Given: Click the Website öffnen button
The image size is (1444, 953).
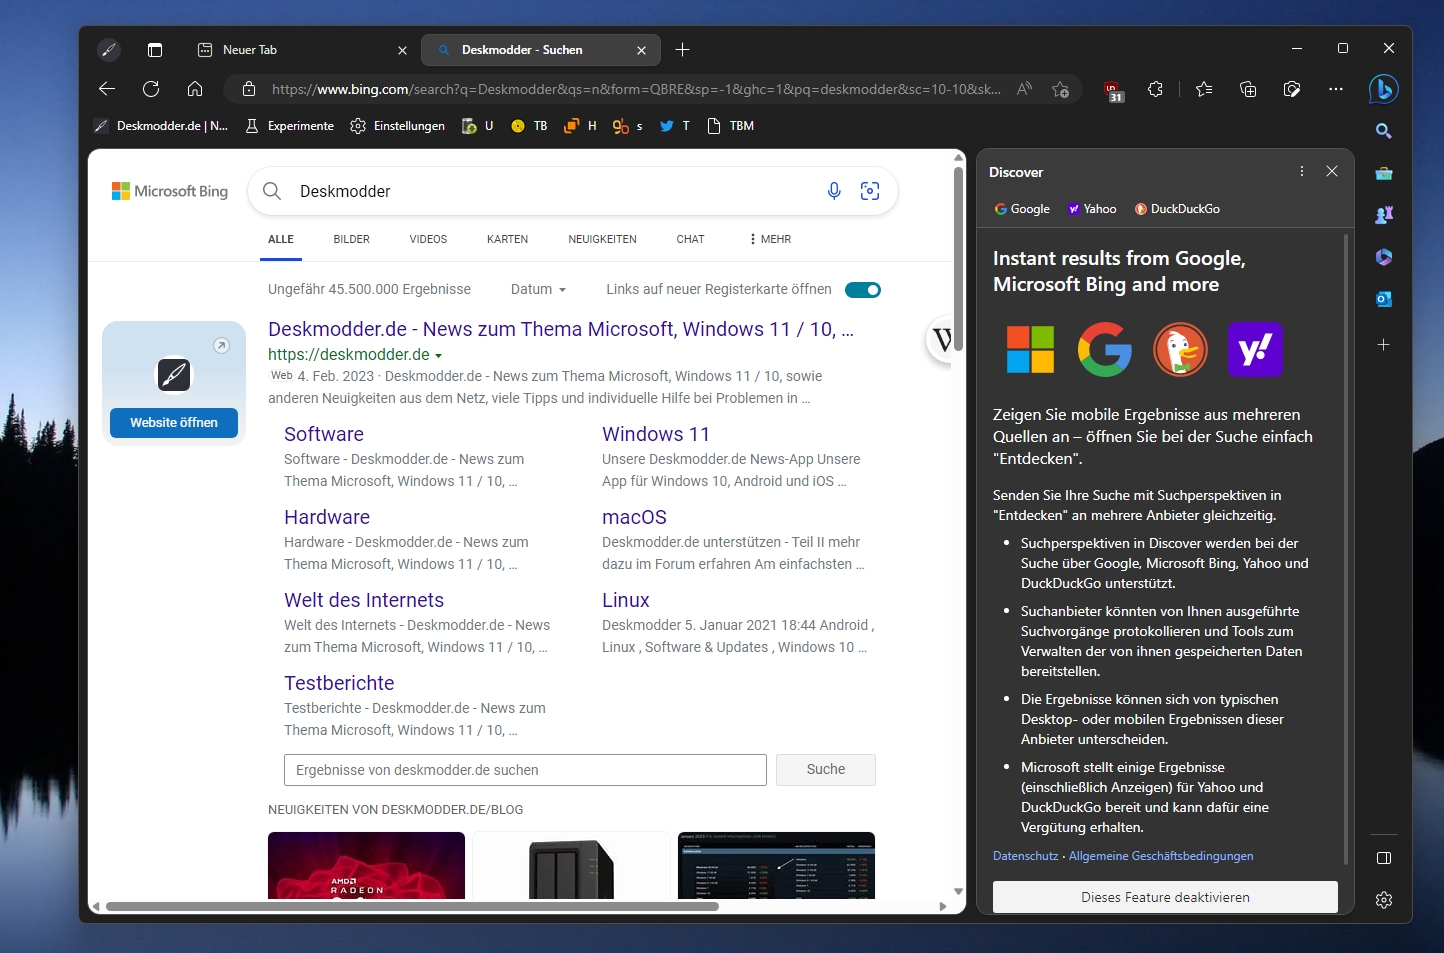Looking at the screenshot, I should pyautogui.click(x=174, y=423).
